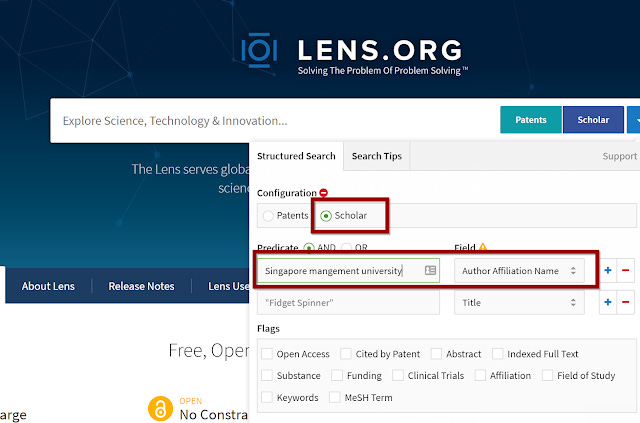This screenshot has width=640, height=423.
Task: Click the blue Scholar search button
Action: pos(593,120)
